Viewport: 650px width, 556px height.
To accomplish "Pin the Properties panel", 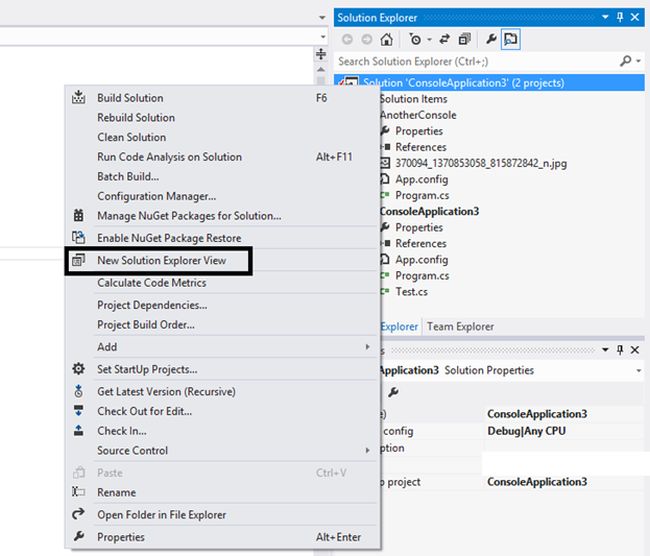I will pos(620,350).
